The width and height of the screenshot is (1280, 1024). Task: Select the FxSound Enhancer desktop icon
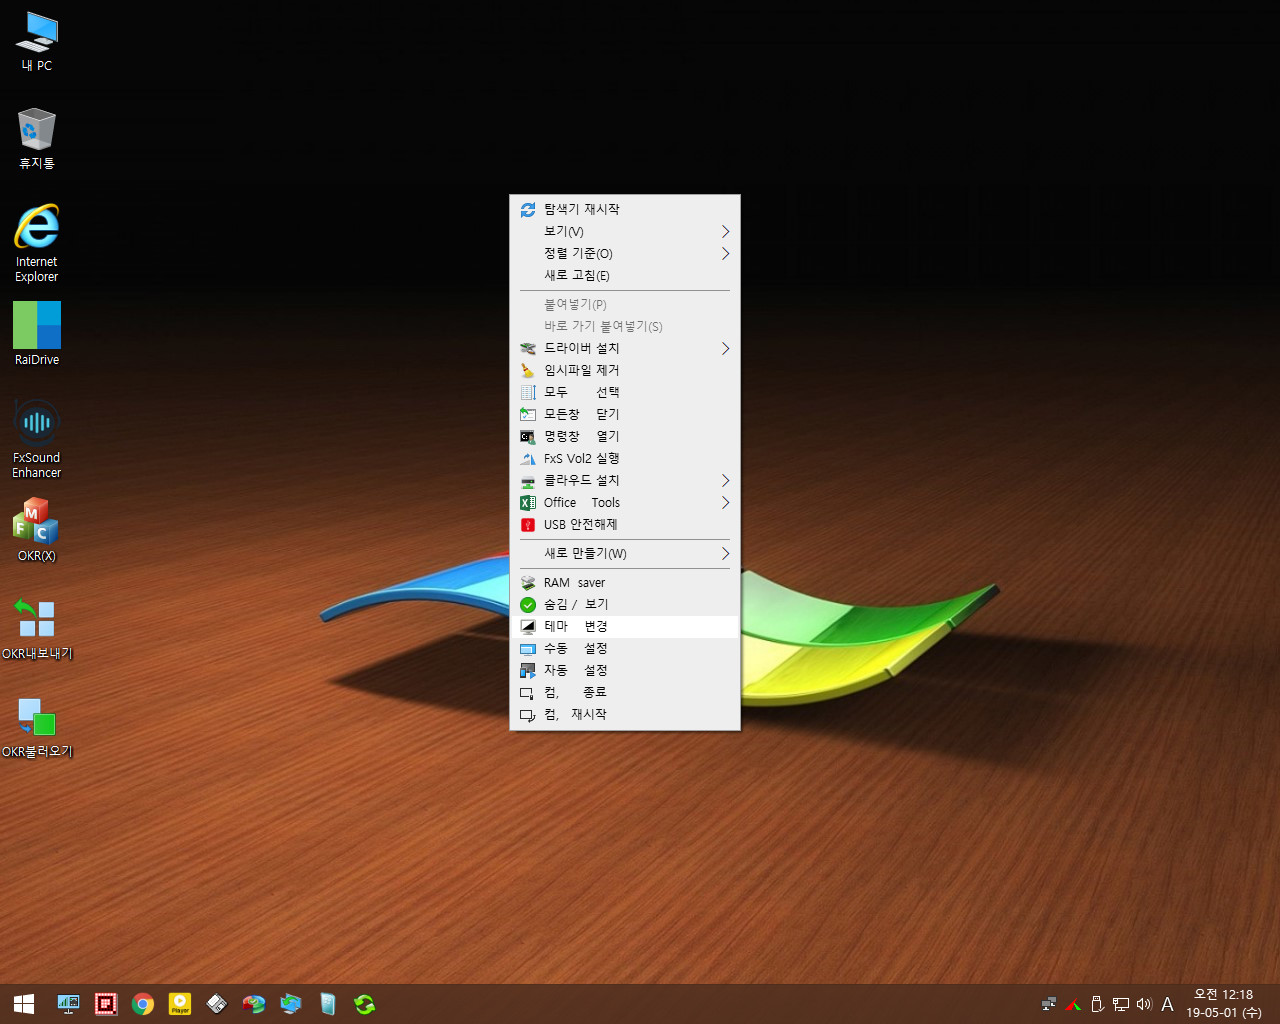pos(37,439)
